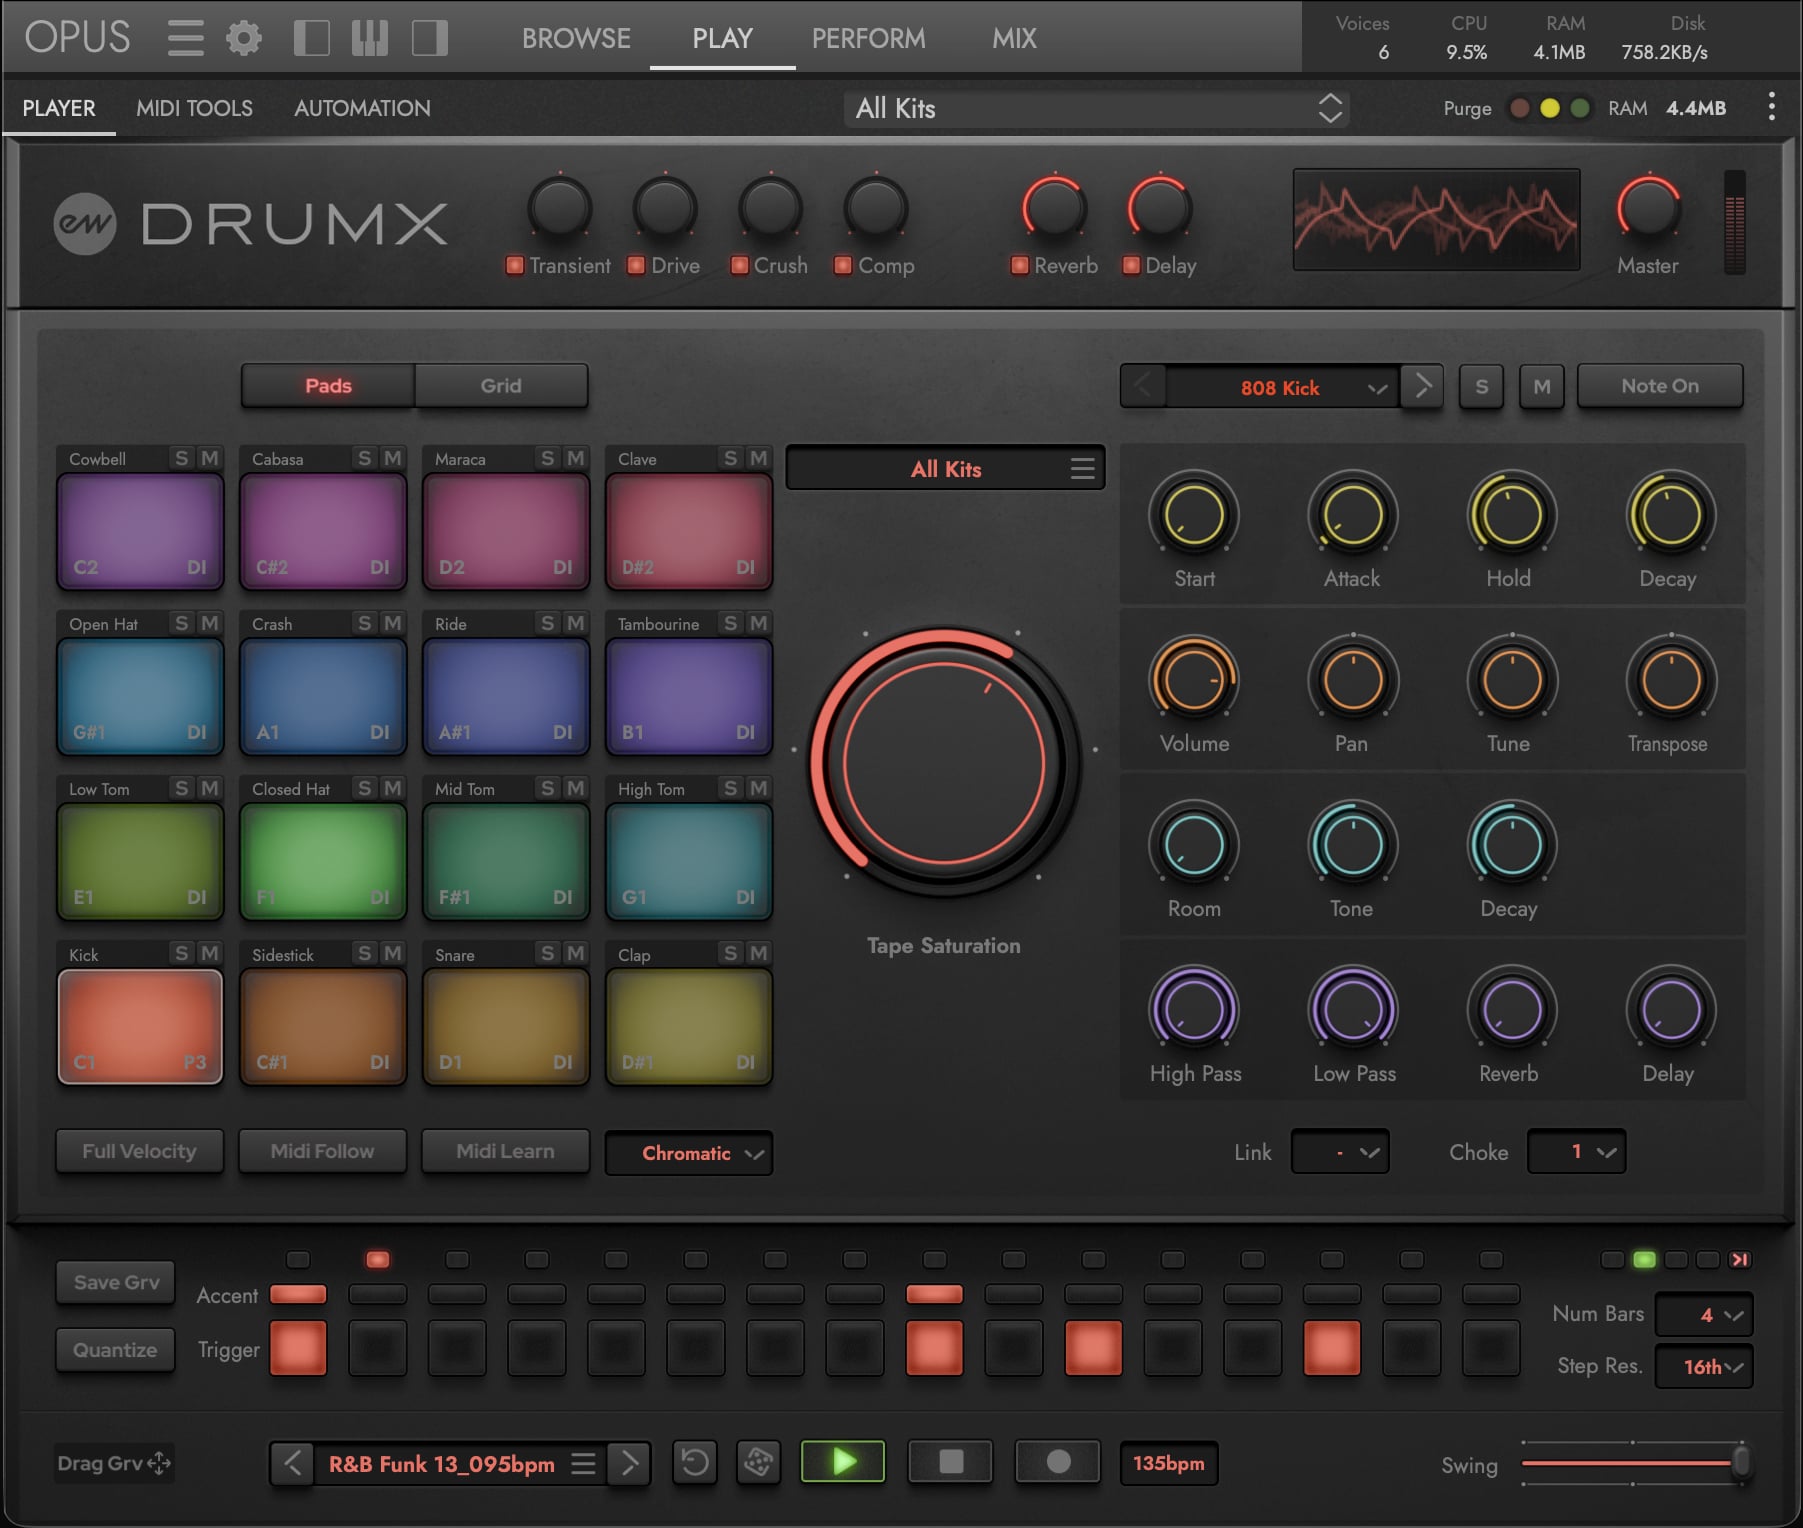Switch to the PERFORM page
Image resolution: width=1803 pixels, height=1528 pixels.
(868, 38)
